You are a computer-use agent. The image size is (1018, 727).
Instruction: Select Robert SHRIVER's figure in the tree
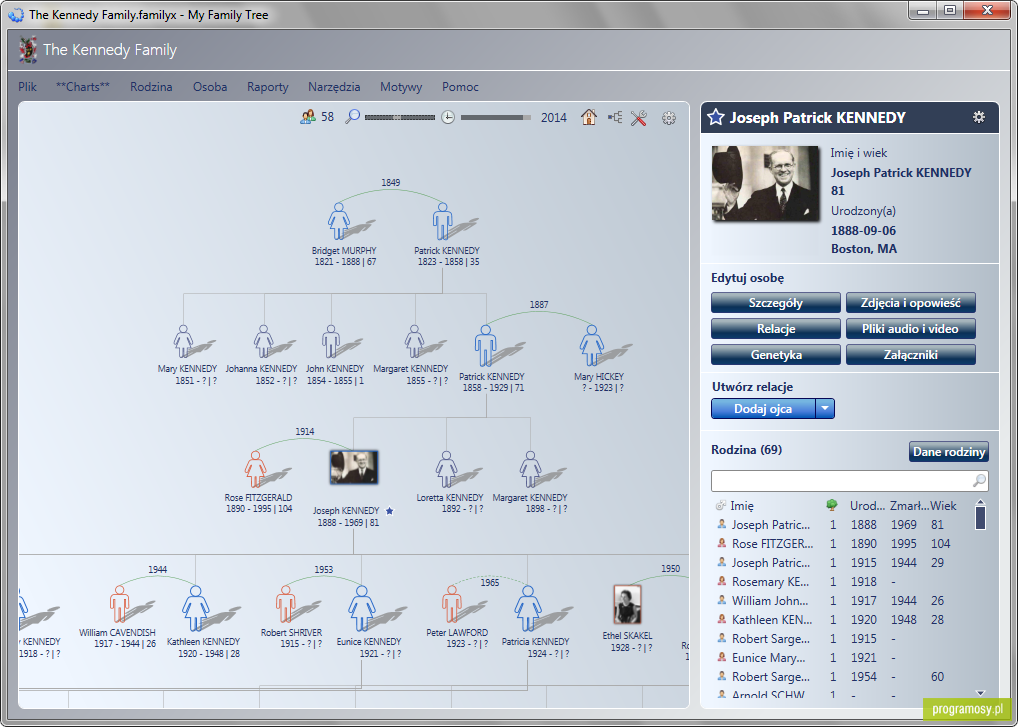(286, 604)
